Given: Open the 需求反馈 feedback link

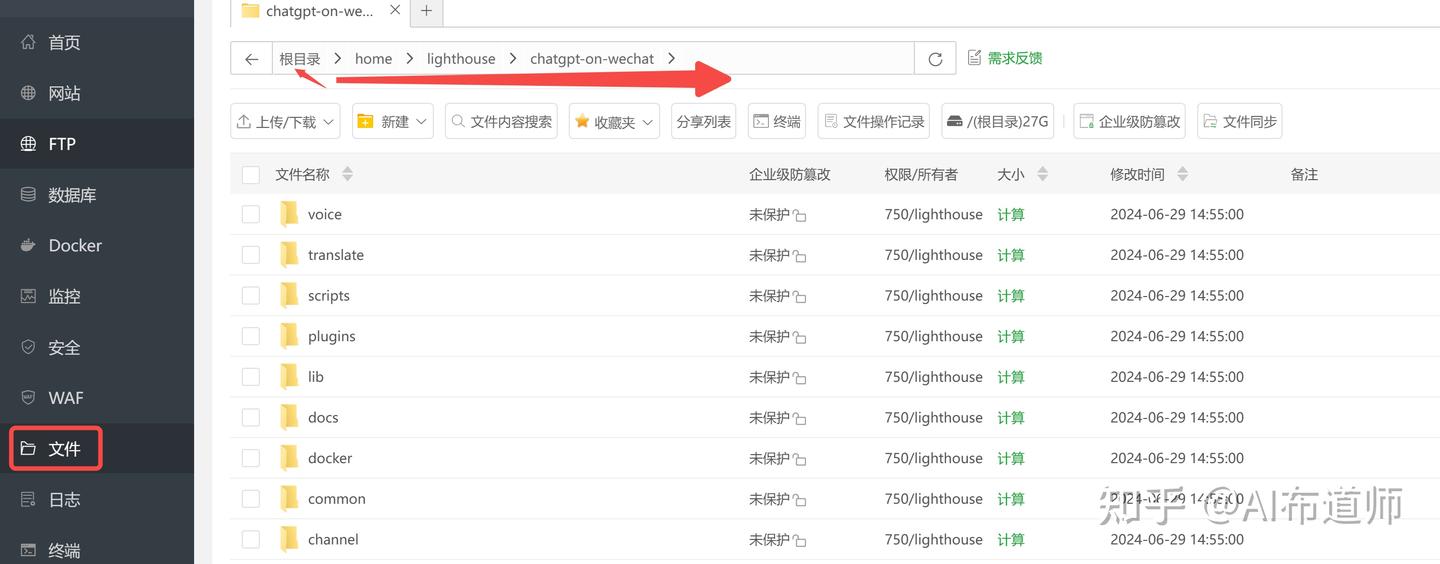Looking at the screenshot, I should [x=1005, y=58].
